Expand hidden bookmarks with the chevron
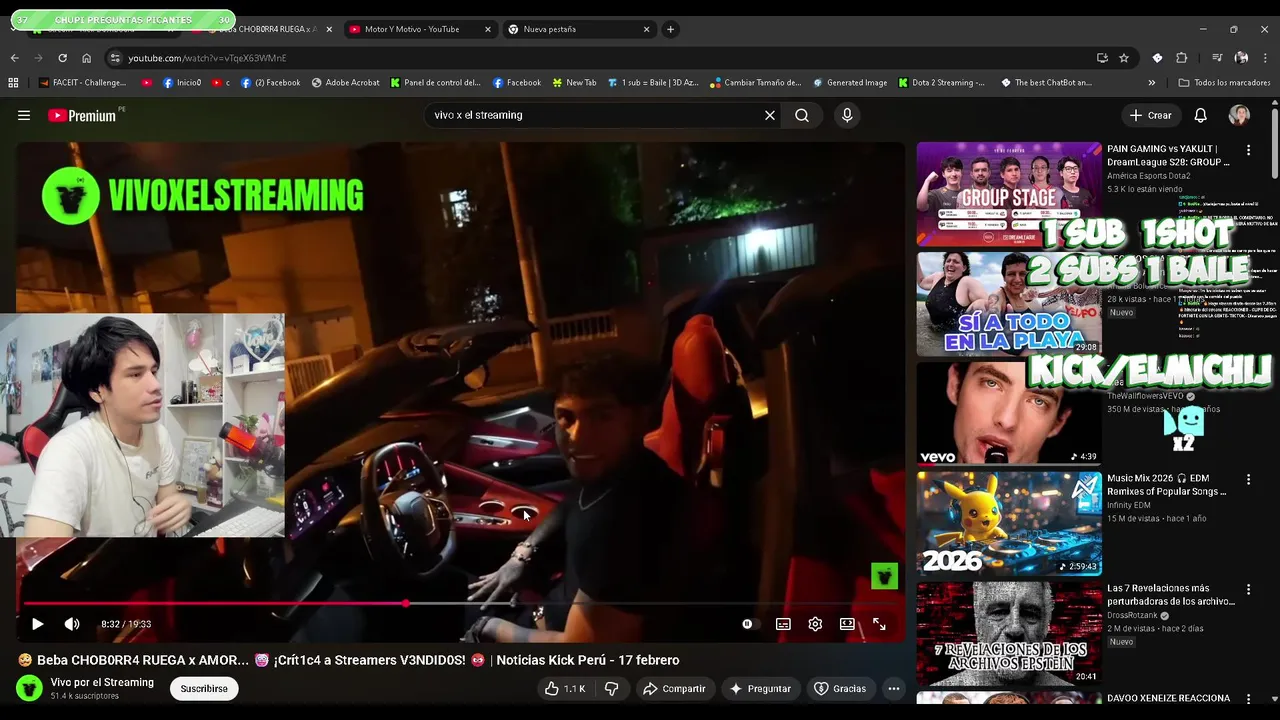This screenshot has height=720, width=1280. 1151,83
